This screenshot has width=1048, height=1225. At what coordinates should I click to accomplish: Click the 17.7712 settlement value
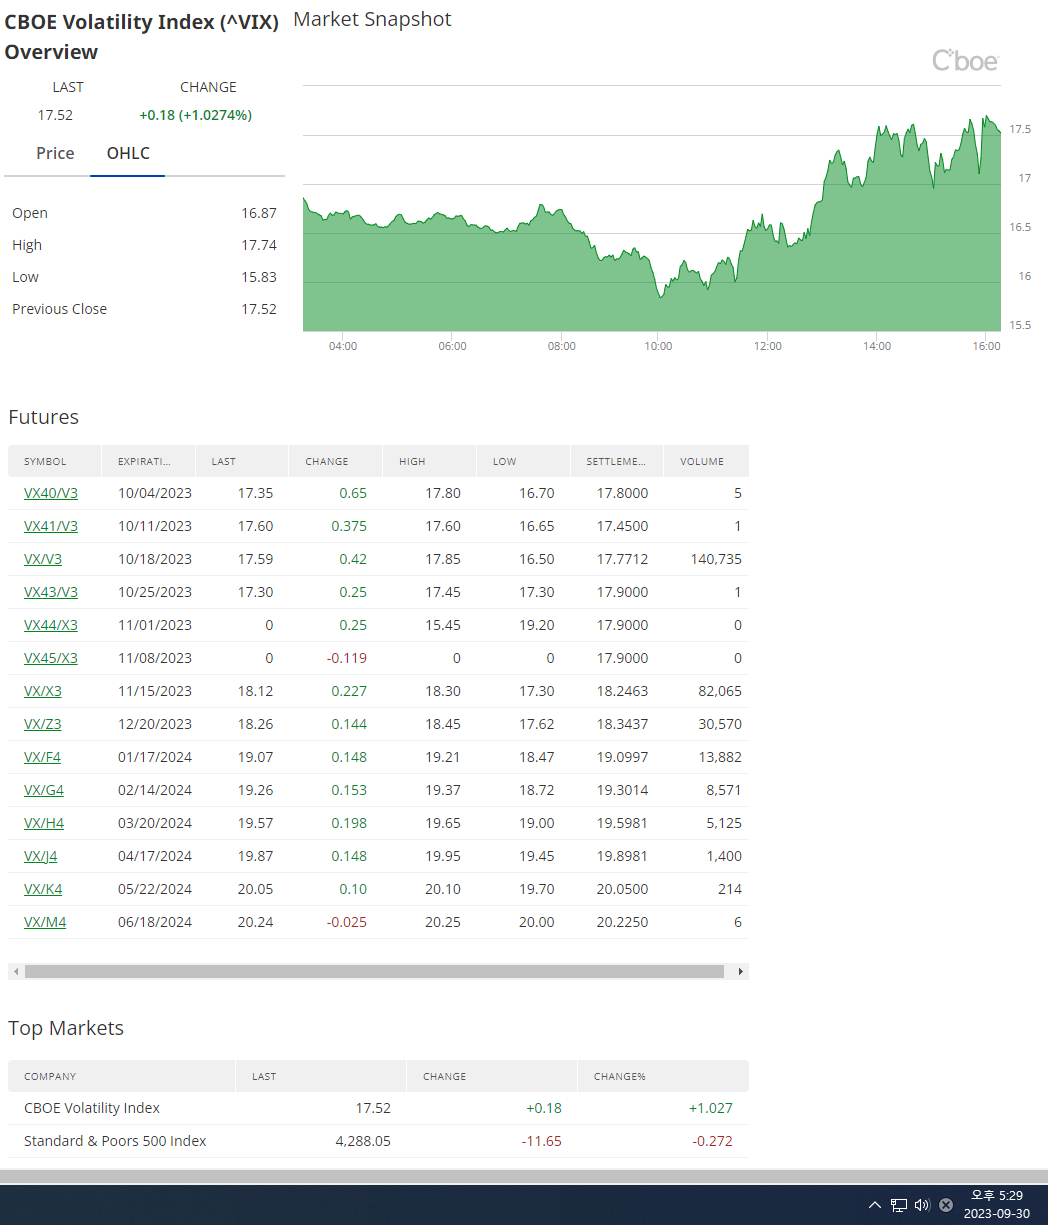click(622, 559)
